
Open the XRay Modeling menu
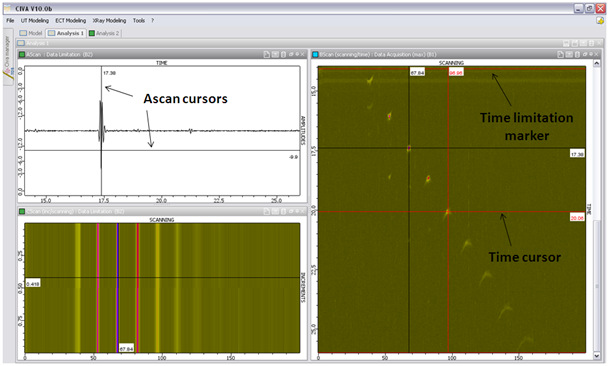(x=109, y=21)
